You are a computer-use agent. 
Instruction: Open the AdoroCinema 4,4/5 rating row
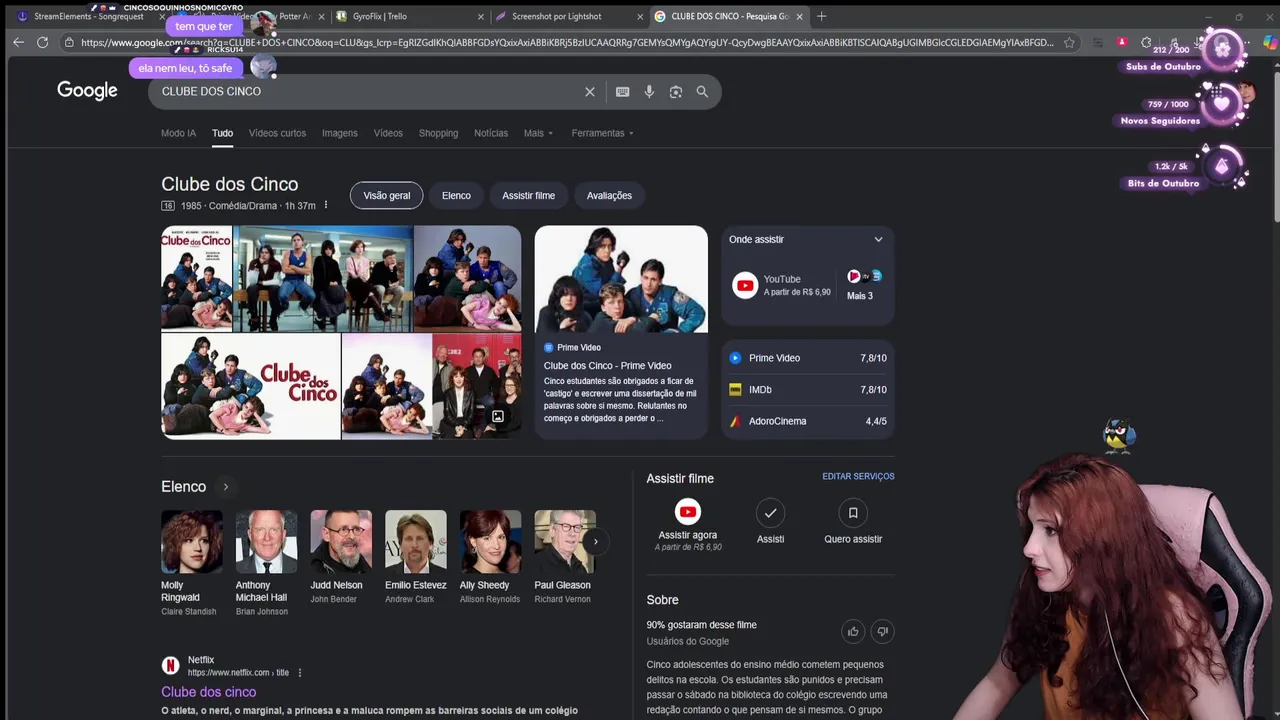[808, 421]
